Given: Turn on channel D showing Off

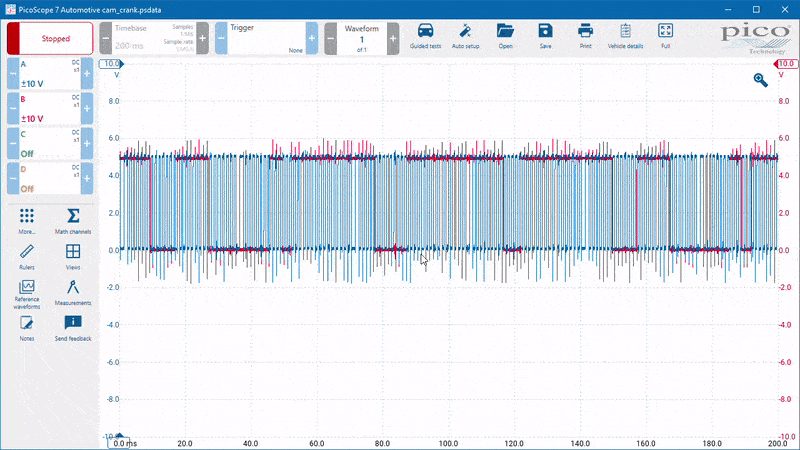Looking at the screenshot, I should (50, 179).
